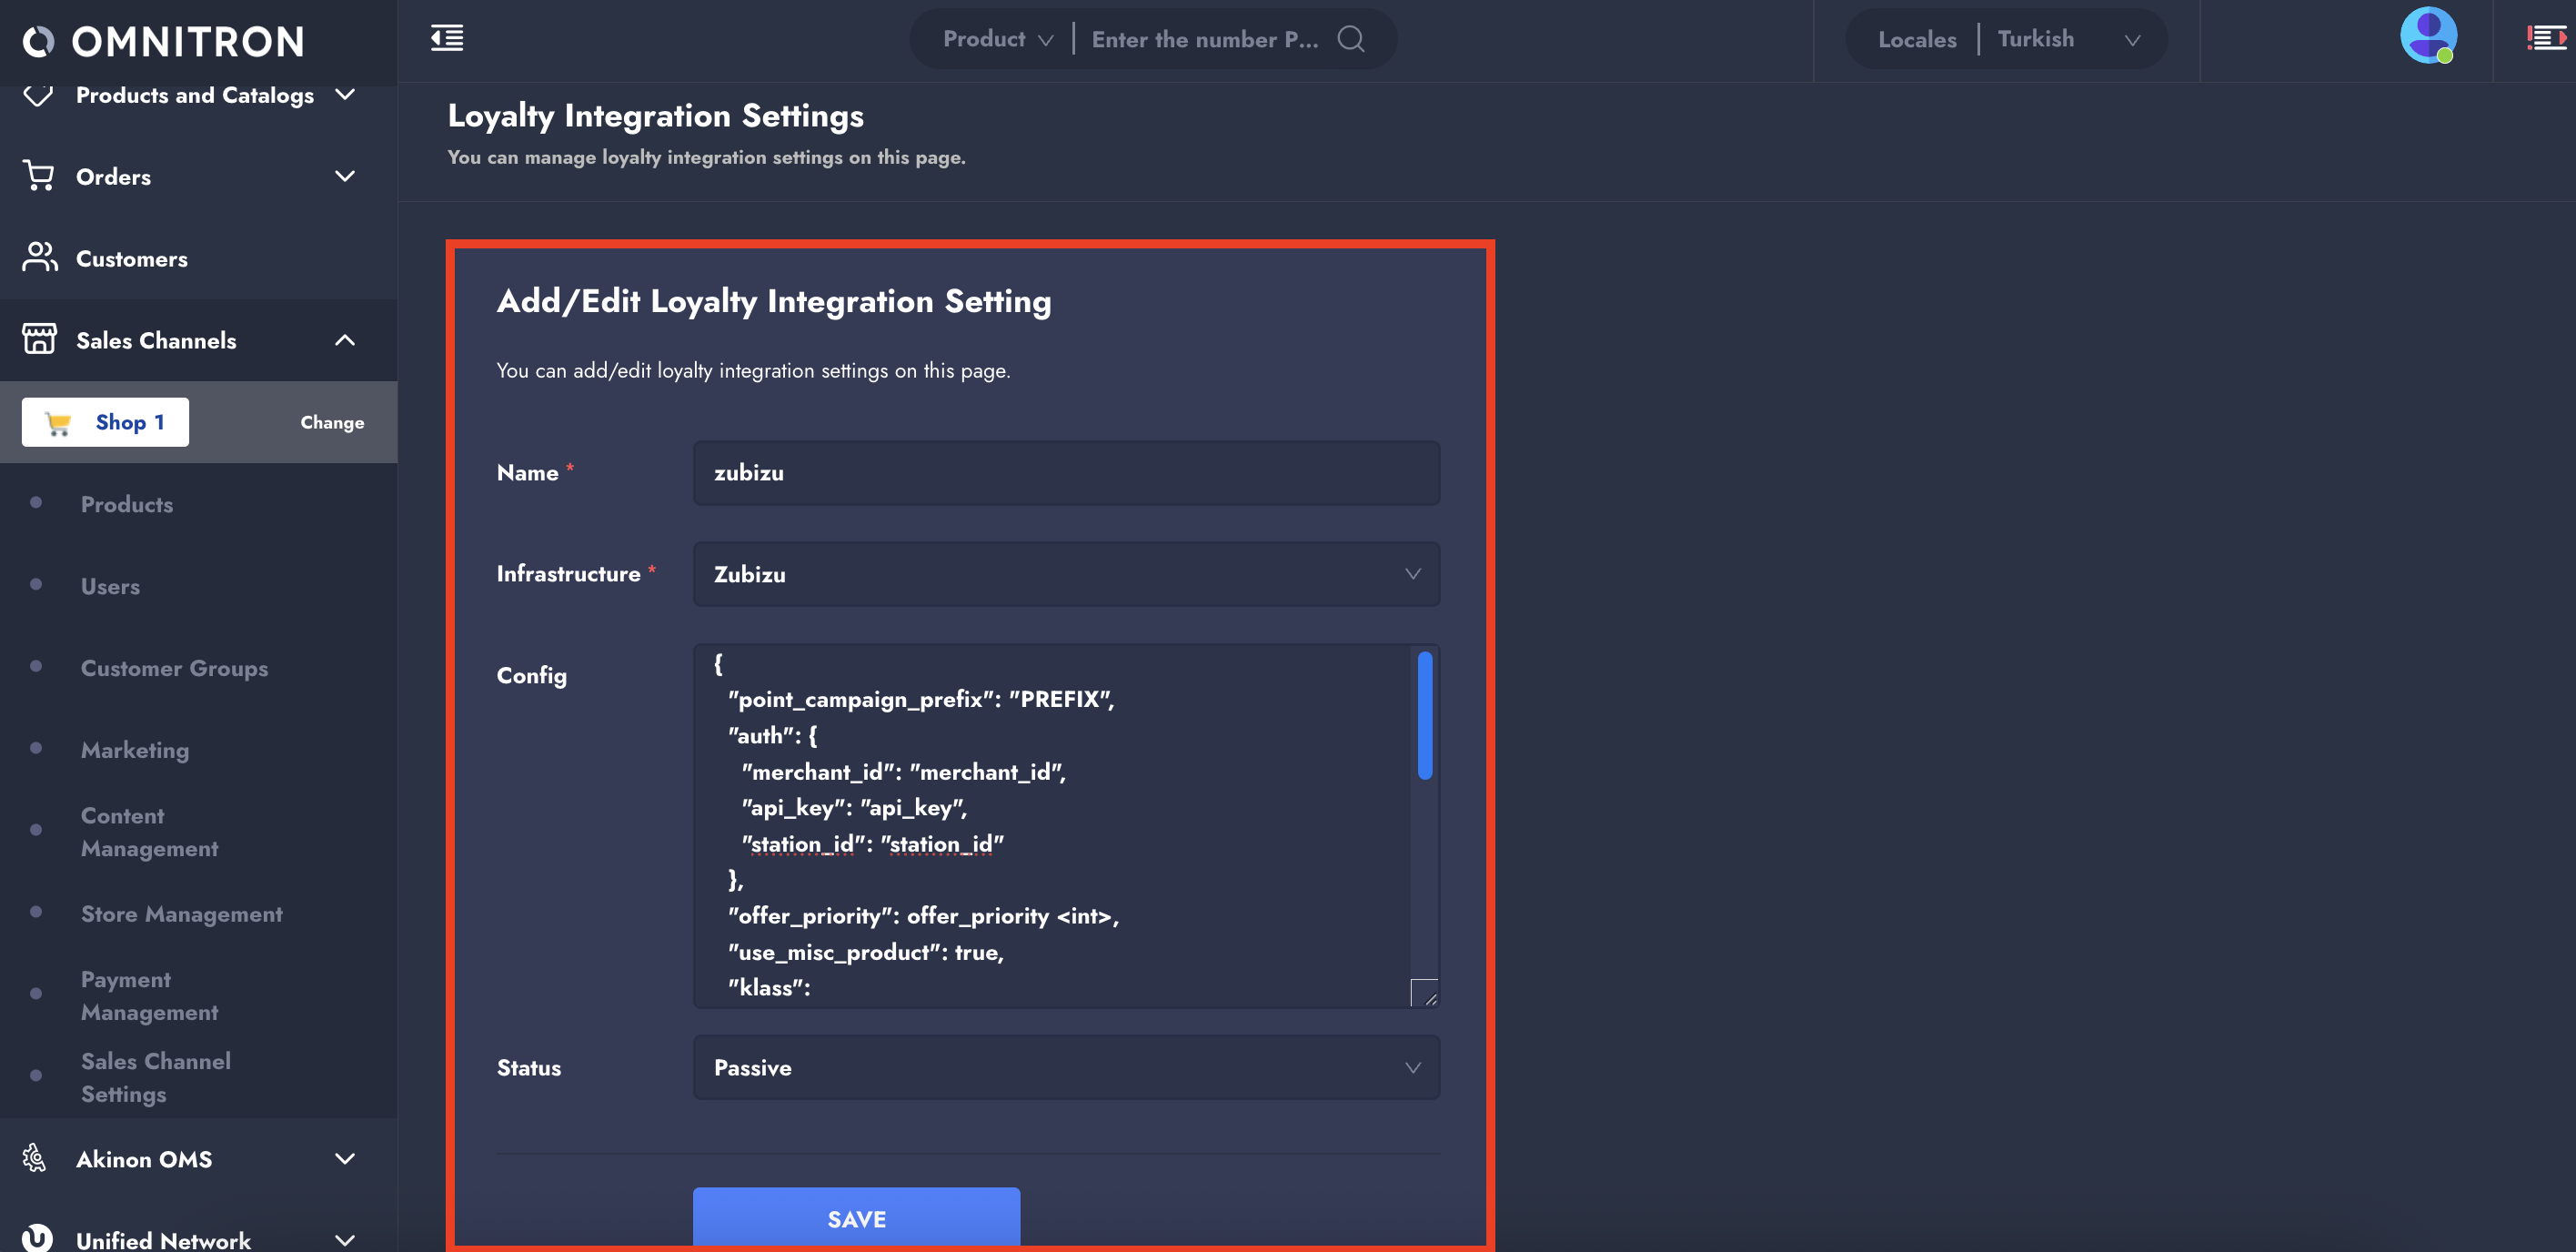Click into the Name field containing zubizu
The image size is (2576, 1252).
(x=1065, y=473)
